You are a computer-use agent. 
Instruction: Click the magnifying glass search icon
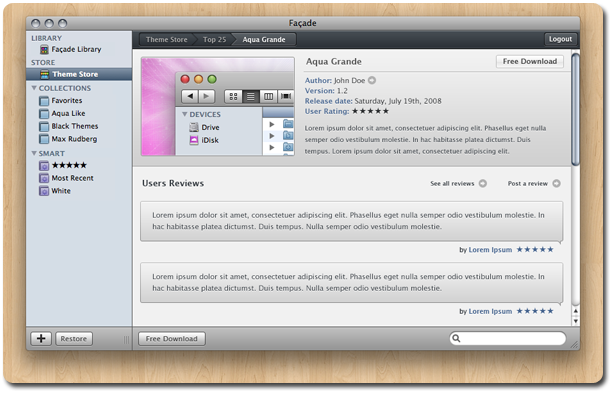point(456,338)
